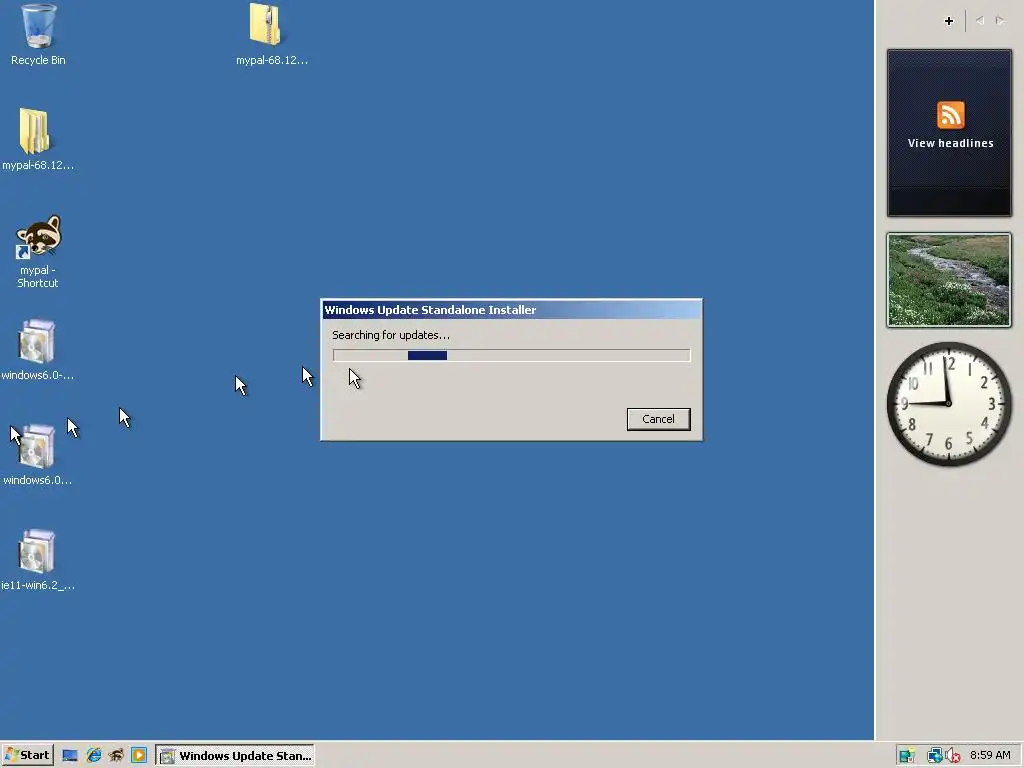Click the Windows Update Standalone Installer title bar
Screen dimensions: 1024x768
click(511, 310)
